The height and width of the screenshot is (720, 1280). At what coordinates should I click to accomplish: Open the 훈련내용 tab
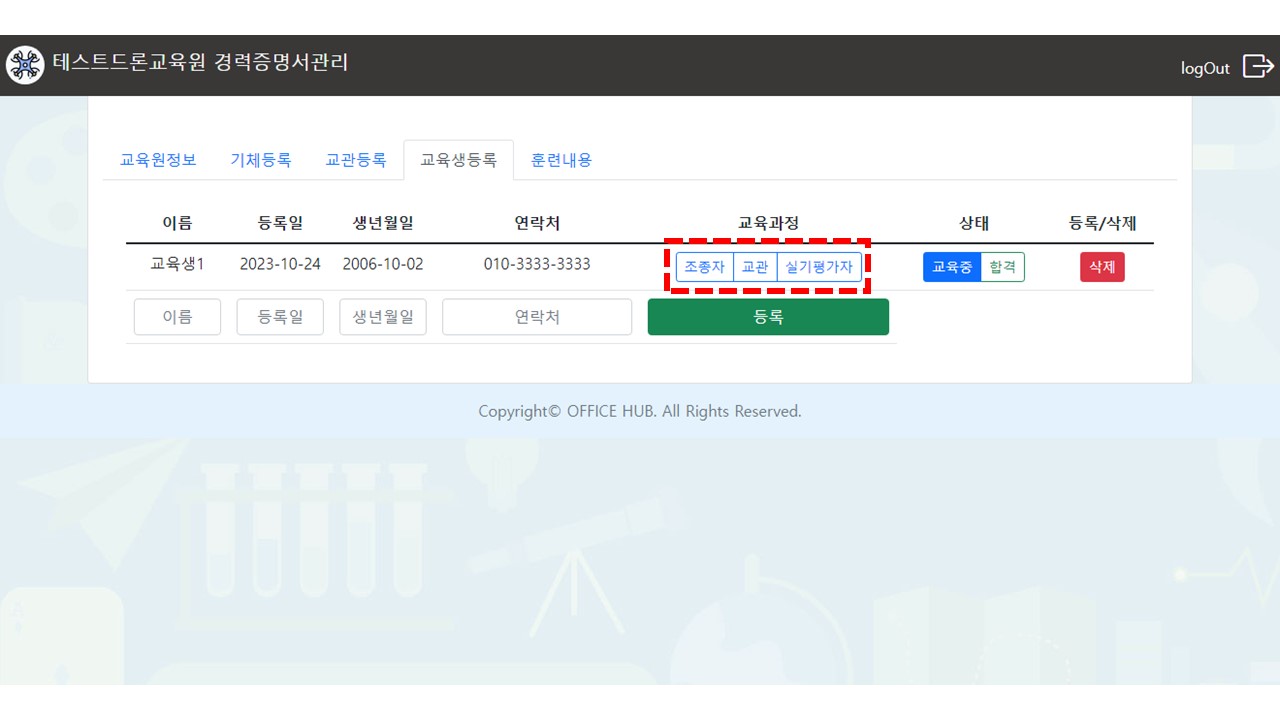click(x=561, y=160)
